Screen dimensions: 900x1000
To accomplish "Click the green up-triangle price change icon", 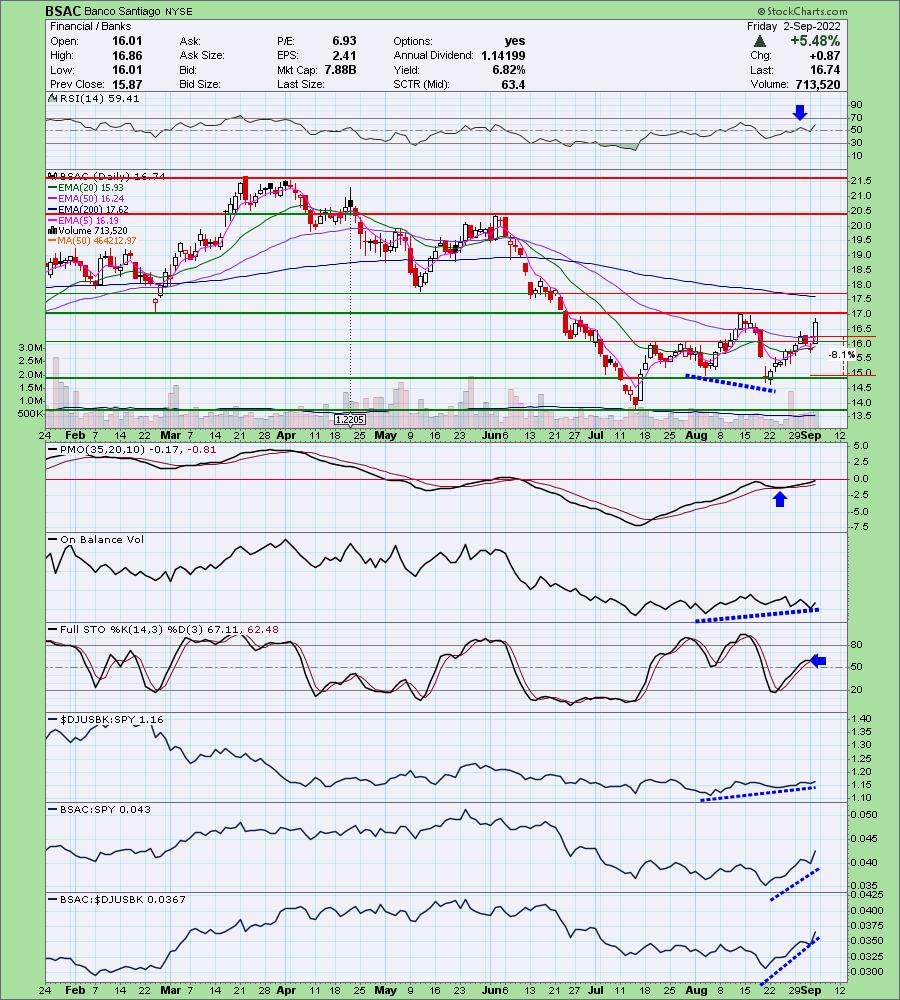I will [759, 41].
